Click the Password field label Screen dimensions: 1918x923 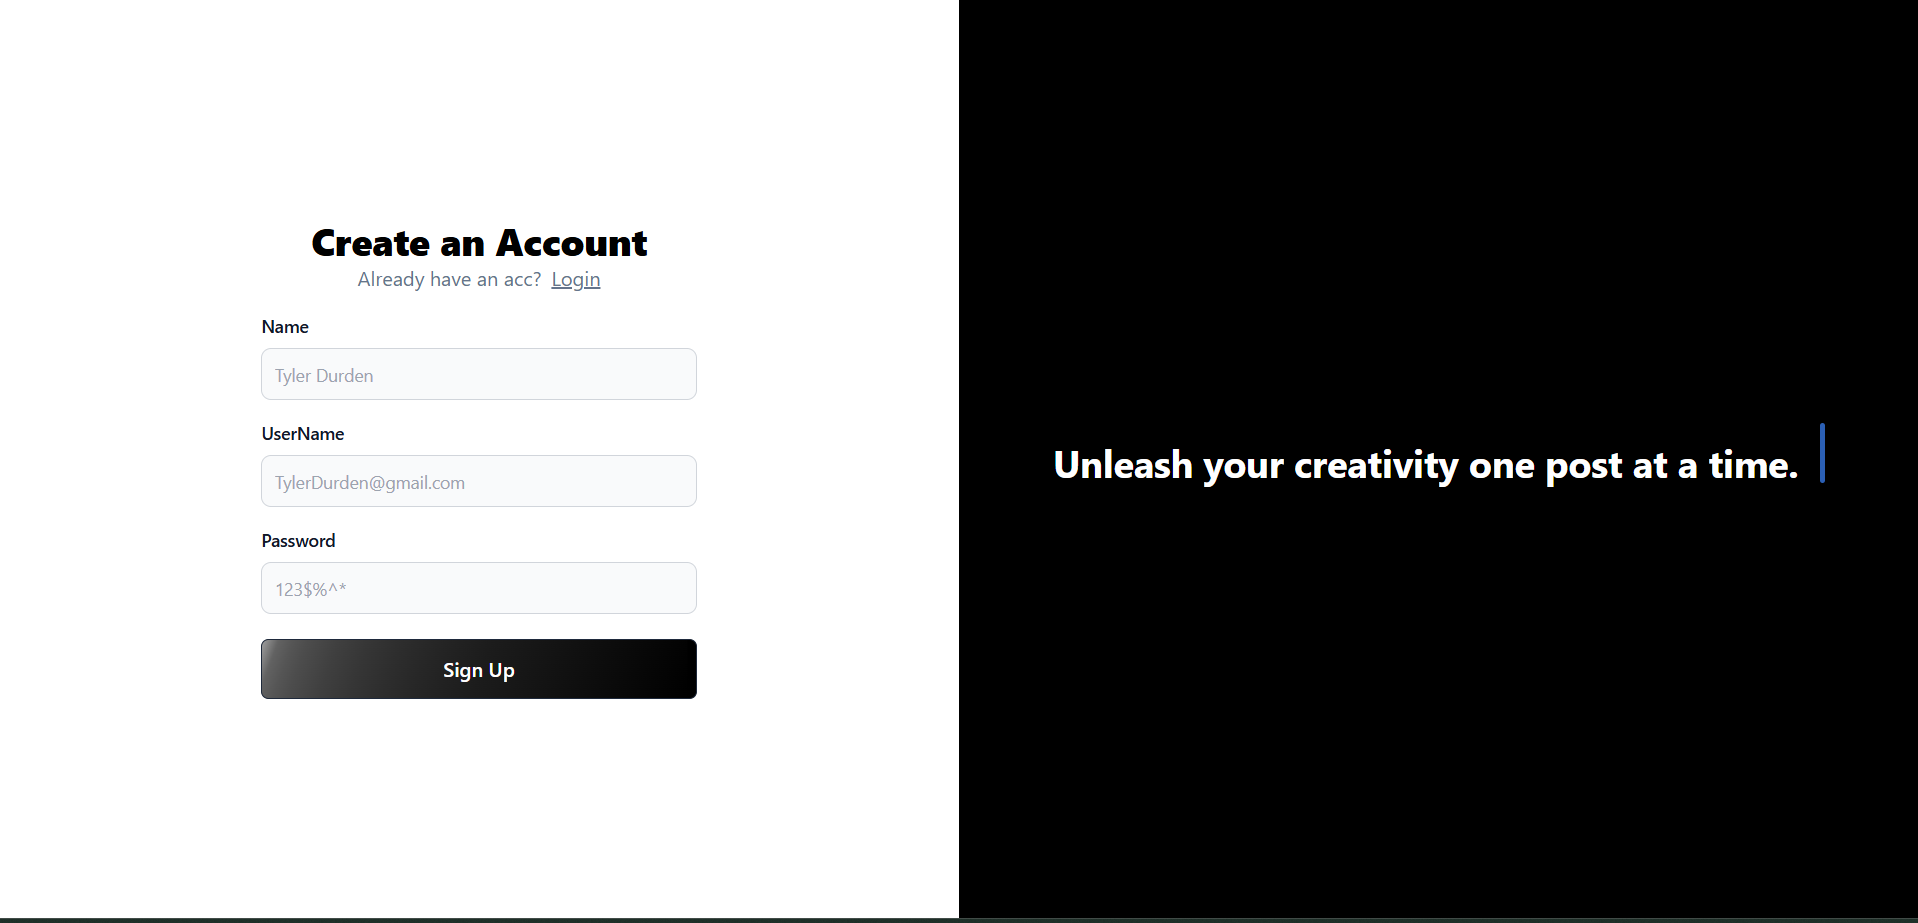pyautogui.click(x=298, y=541)
